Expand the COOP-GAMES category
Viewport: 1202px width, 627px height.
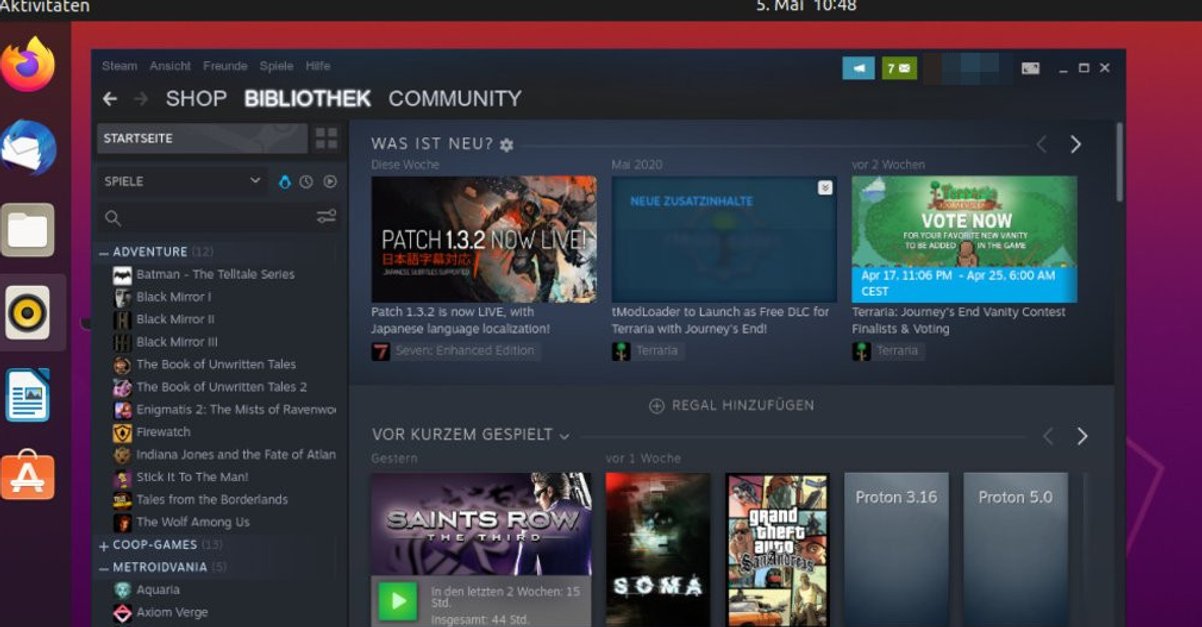coord(104,544)
